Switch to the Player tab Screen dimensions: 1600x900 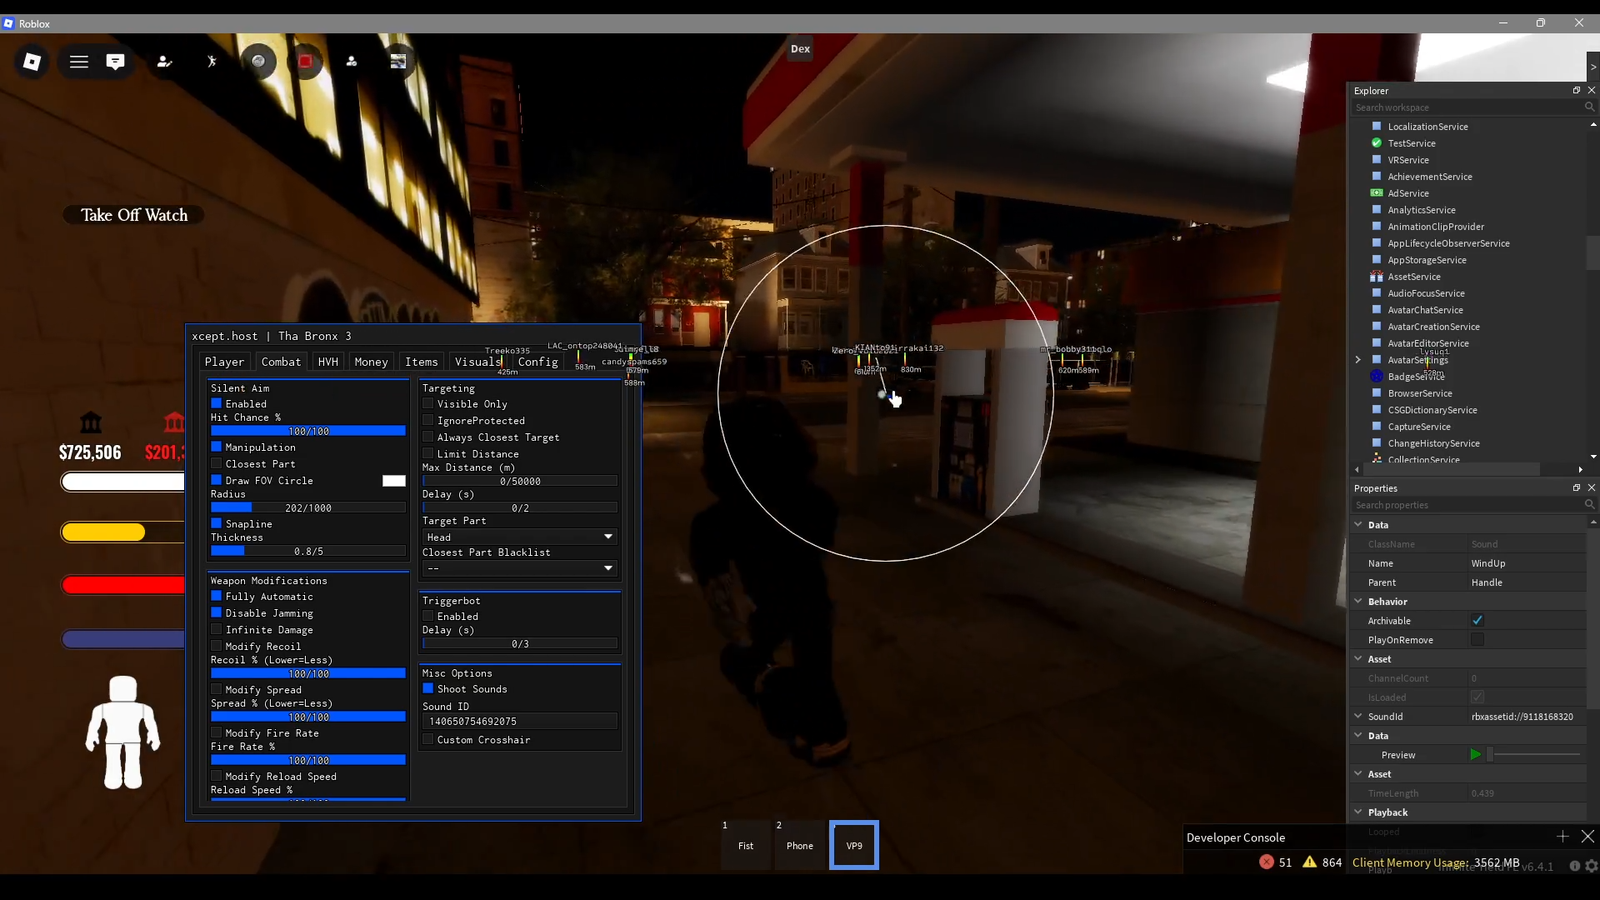point(224,362)
